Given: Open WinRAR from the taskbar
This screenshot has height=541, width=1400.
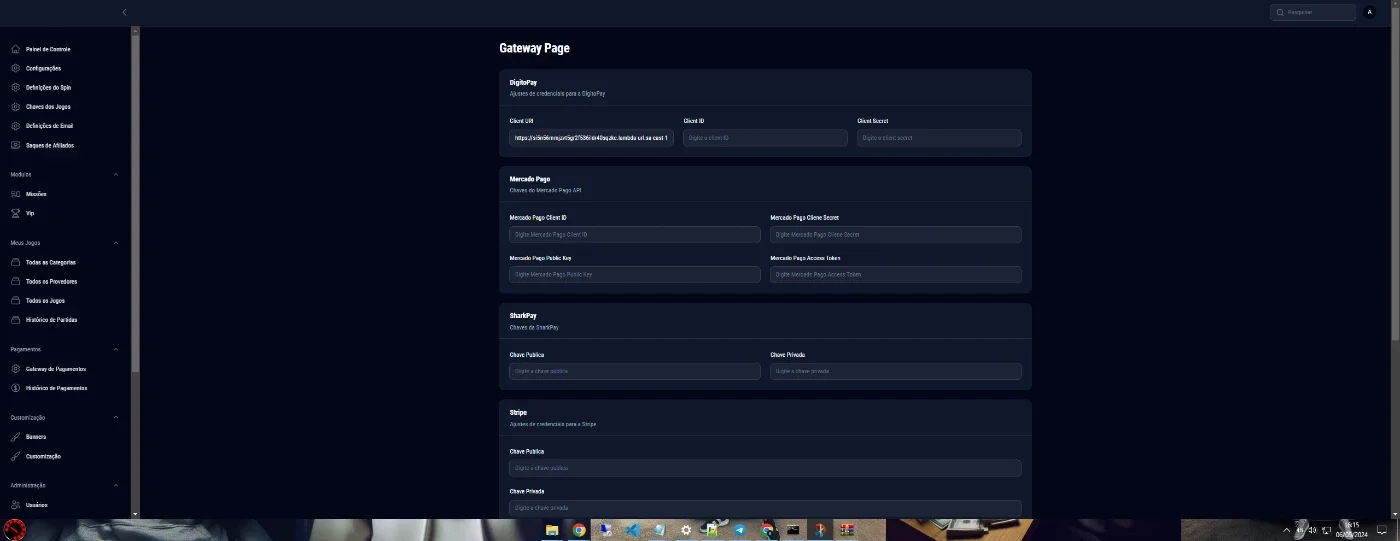Looking at the screenshot, I should [x=846, y=531].
